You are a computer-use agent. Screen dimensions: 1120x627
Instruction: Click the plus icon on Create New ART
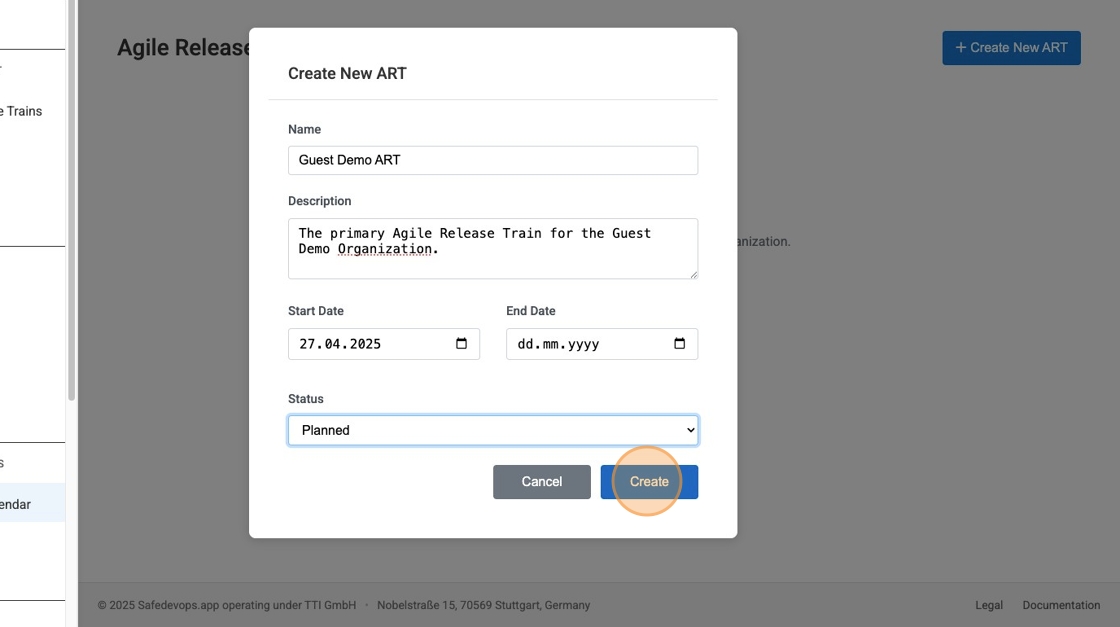(961, 47)
